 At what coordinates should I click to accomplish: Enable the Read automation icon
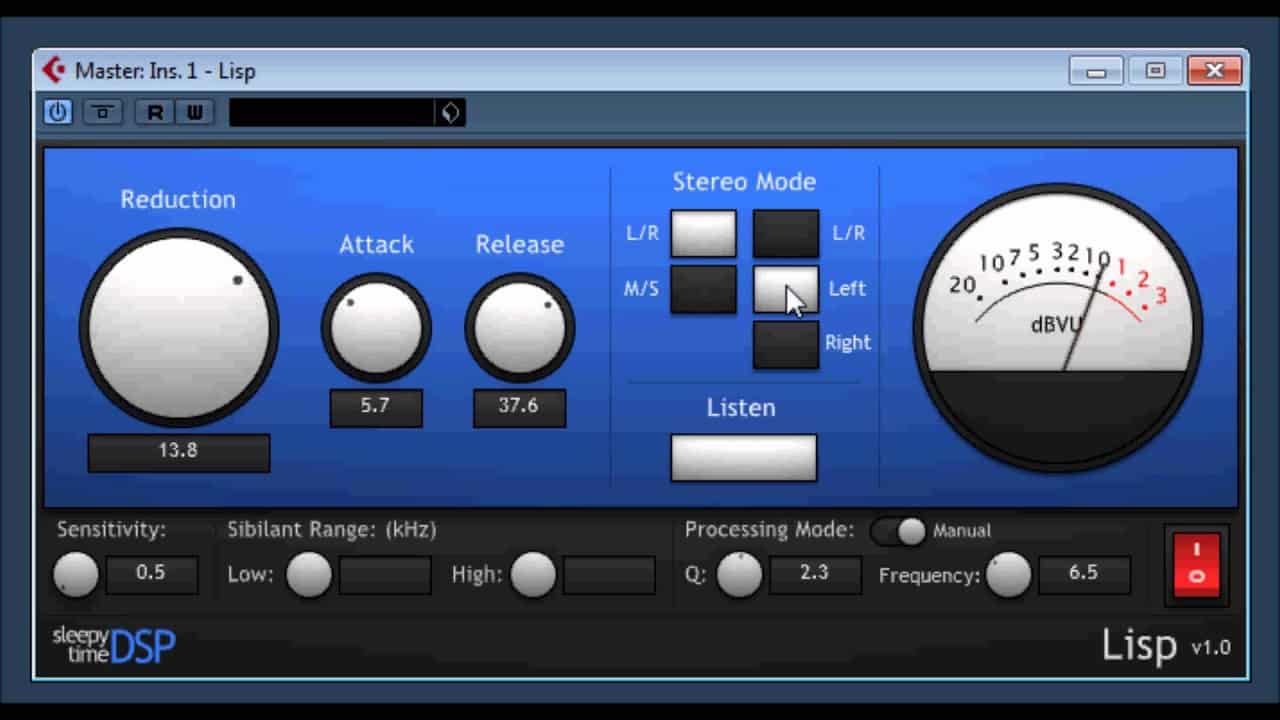(x=154, y=112)
